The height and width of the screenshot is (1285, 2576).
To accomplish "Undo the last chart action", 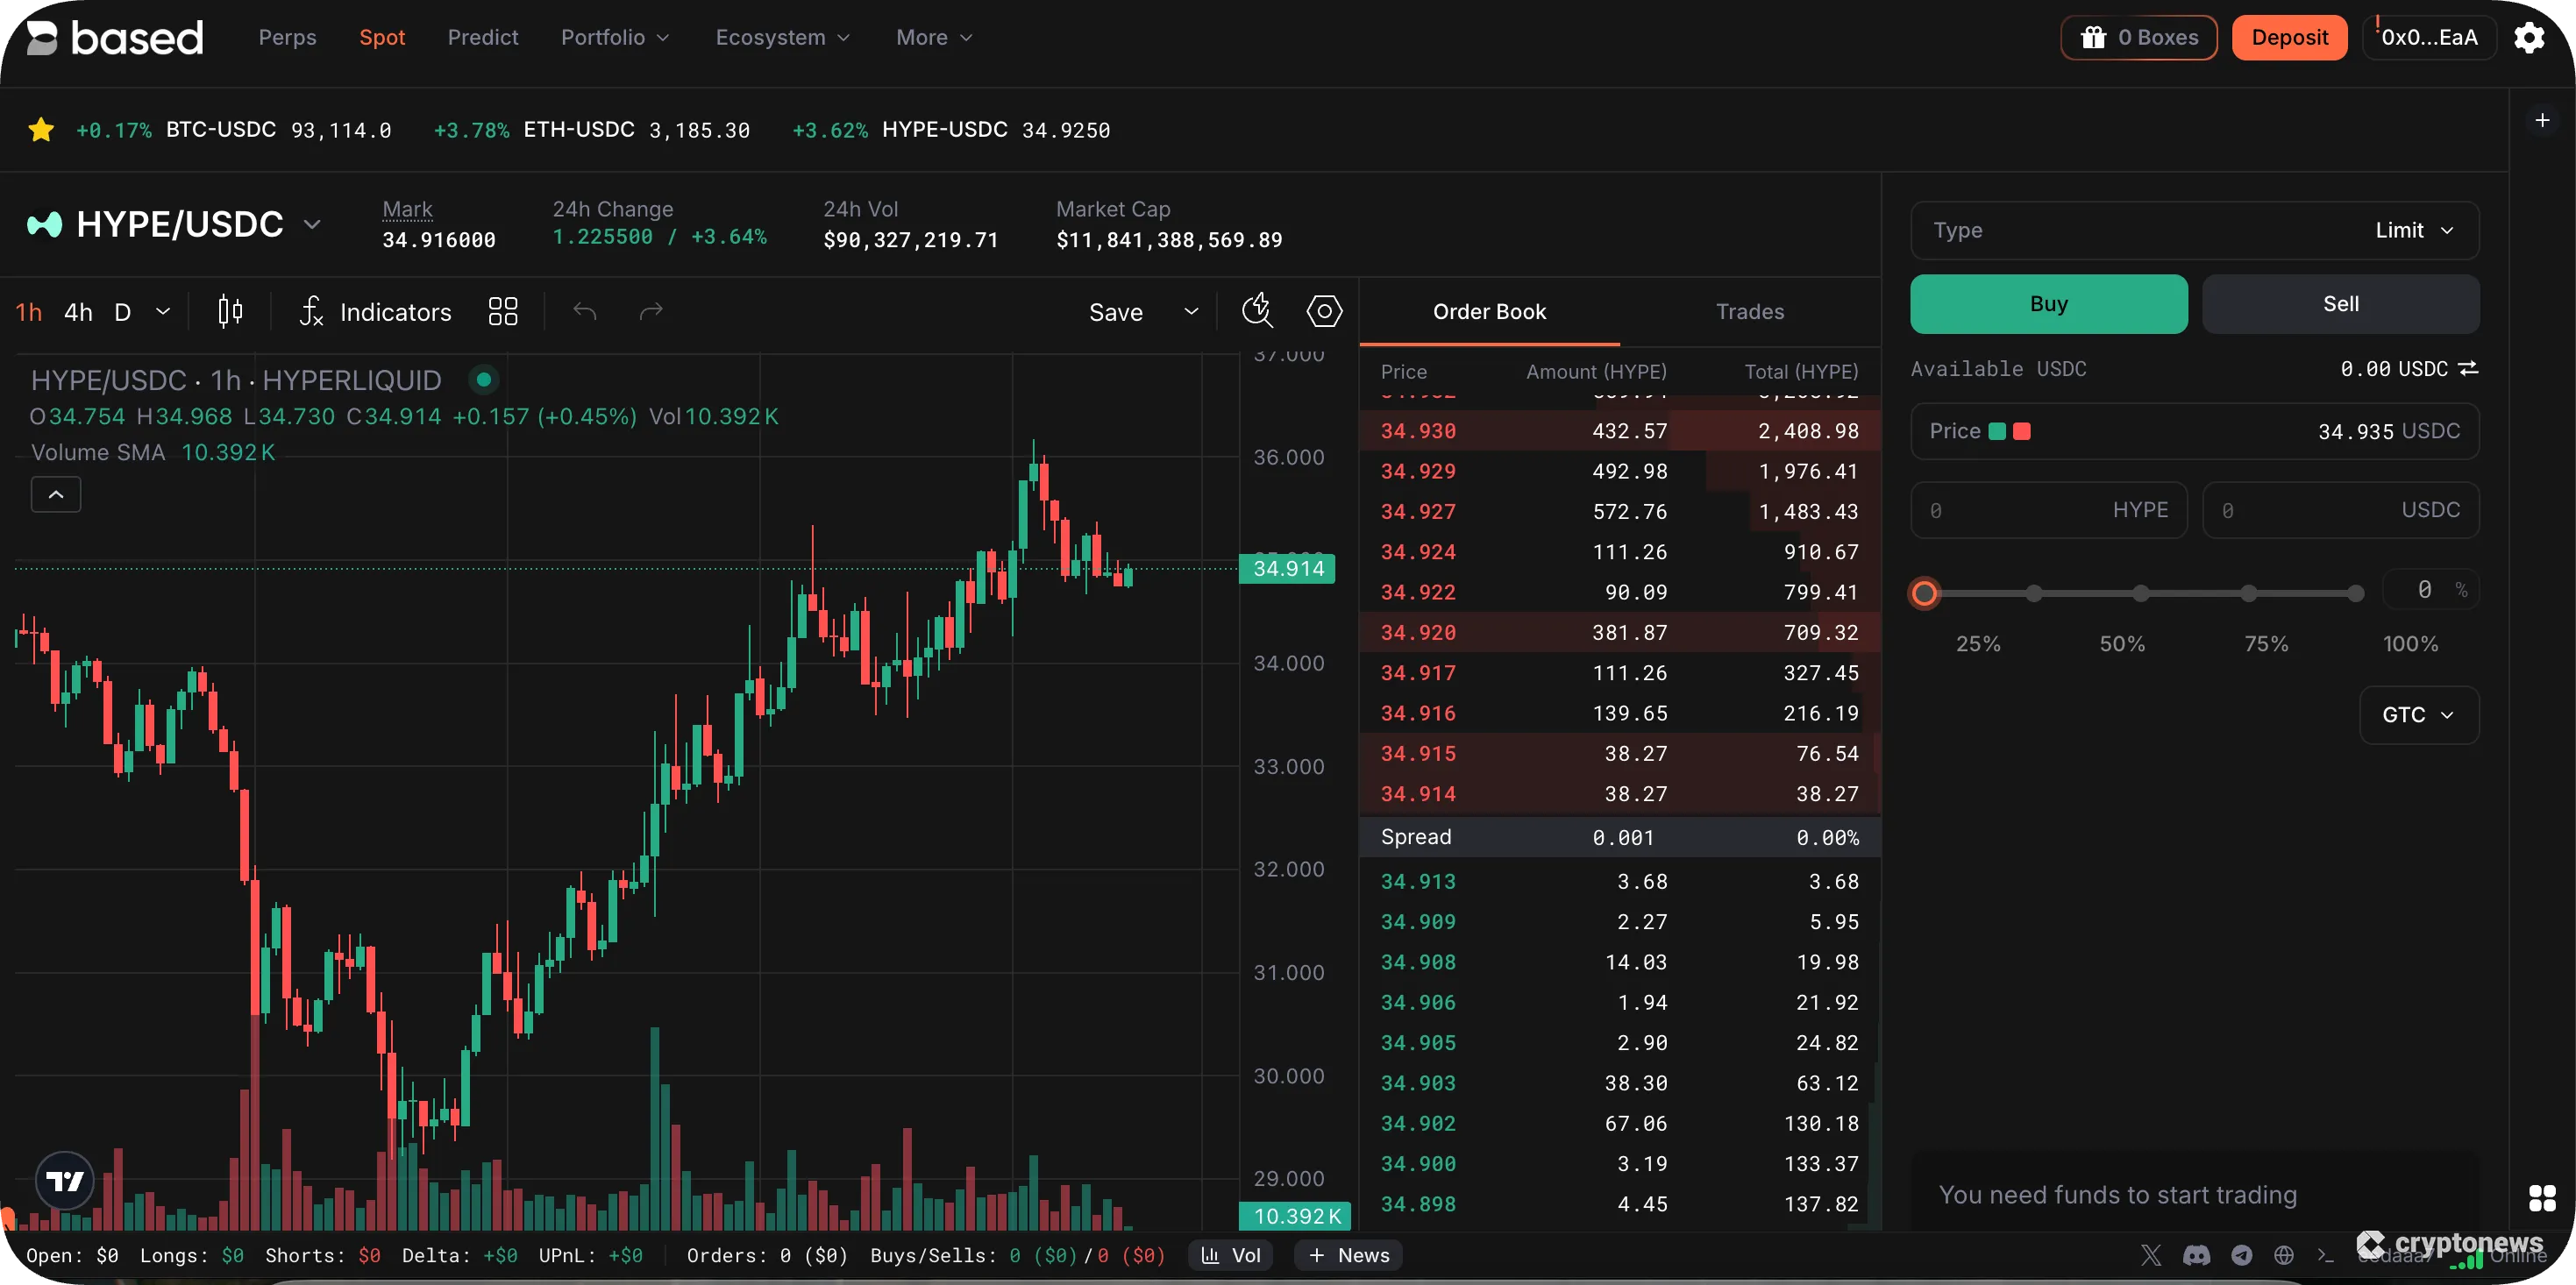I will tap(586, 311).
